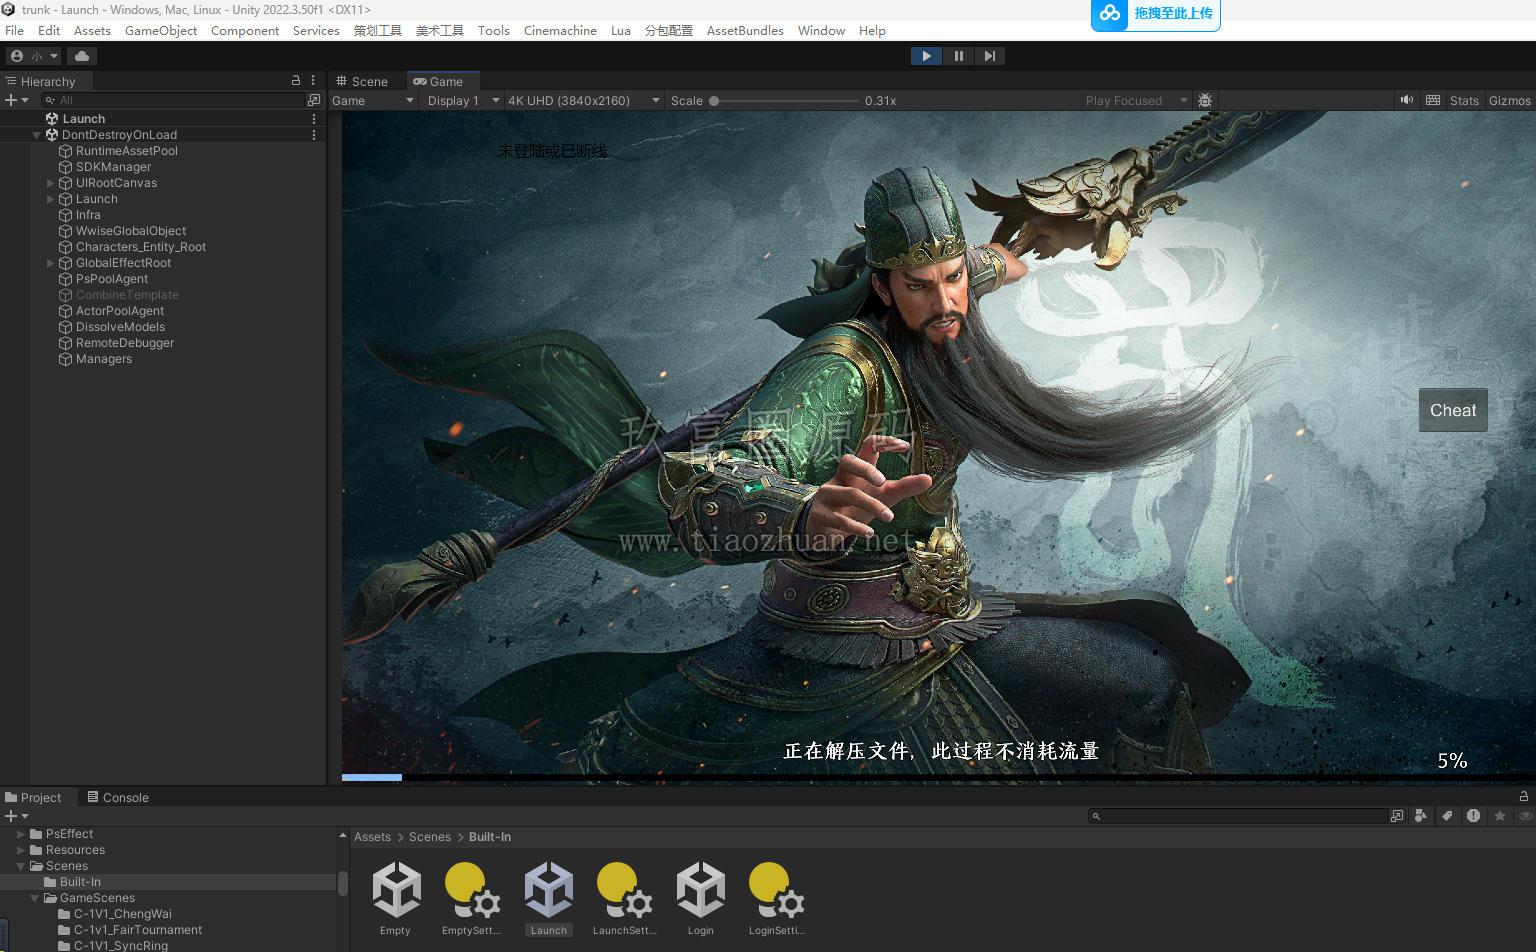Viewport: 1536px width, 952px height.
Task: Open Search by Label tag icon
Action: point(1447,816)
